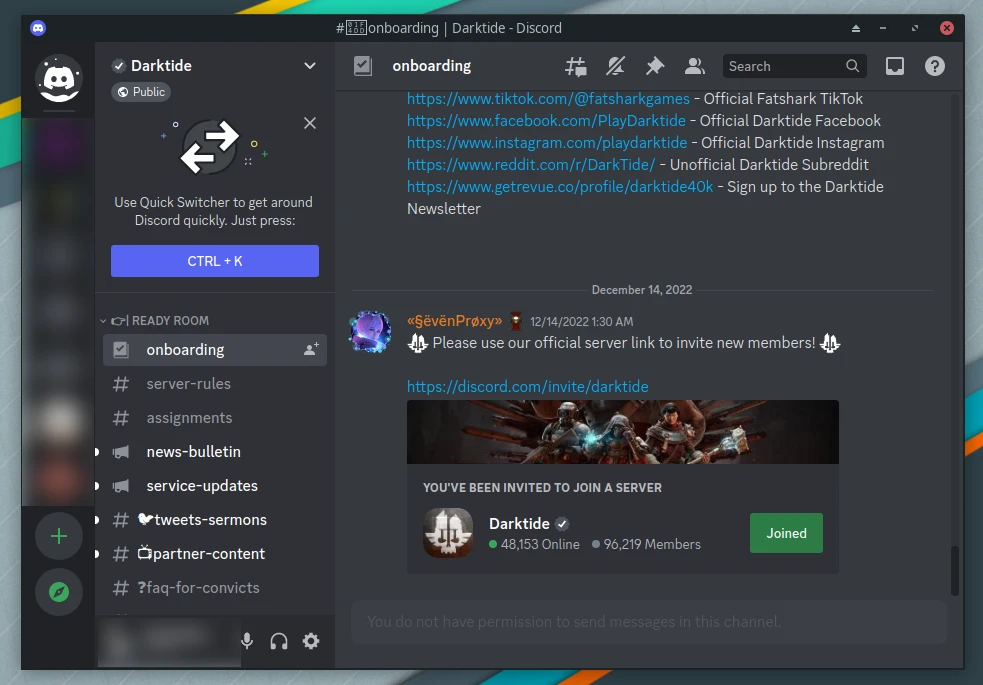Screen dimensions: 983x685
Task: Click the "48,153 Online" count text
Action: 540,544
